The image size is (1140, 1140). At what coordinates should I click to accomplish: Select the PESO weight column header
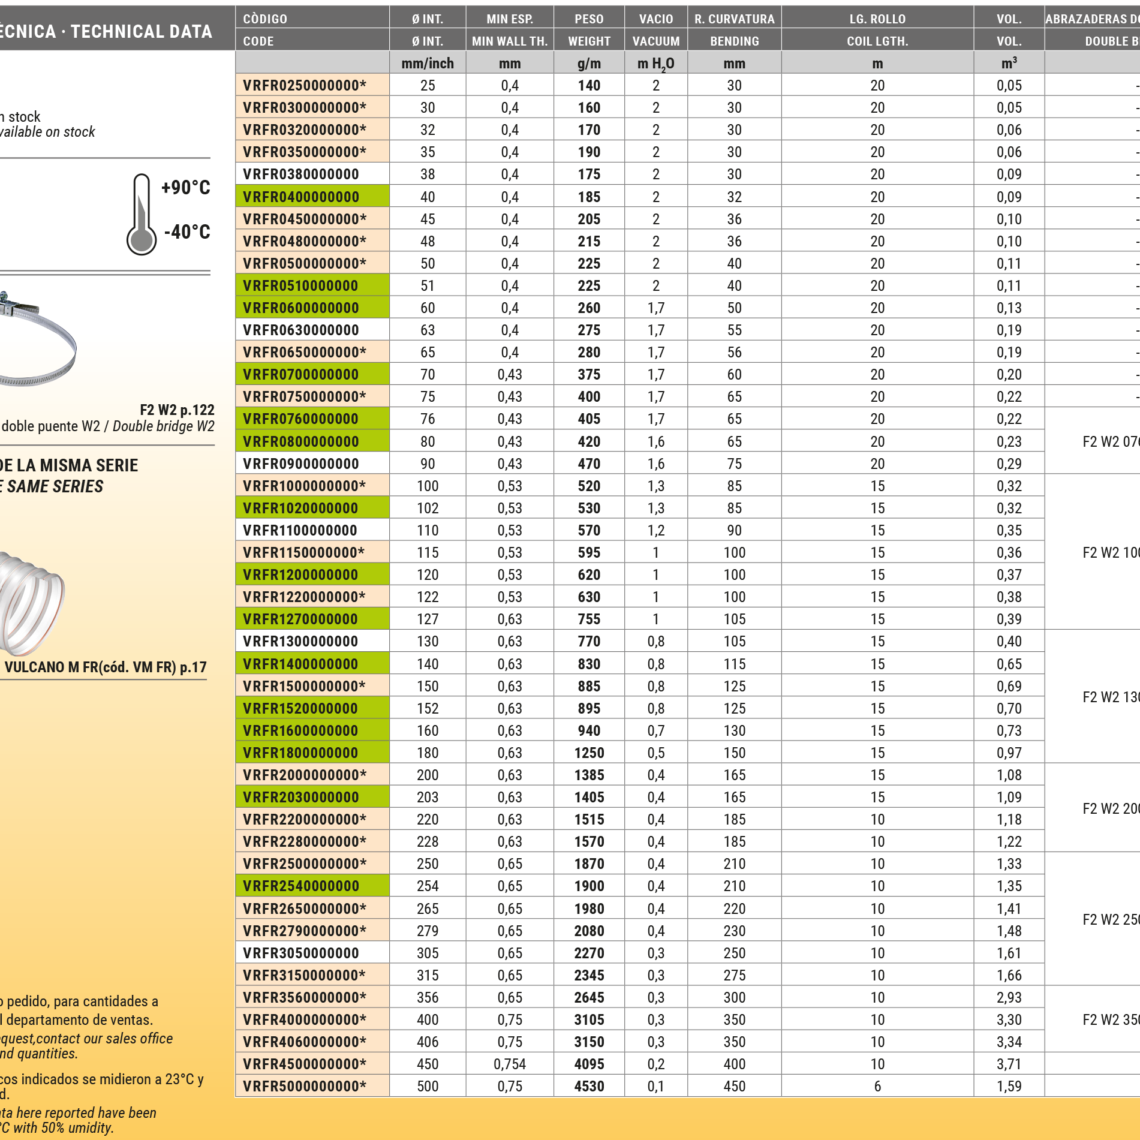pyautogui.click(x=589, y=19)
